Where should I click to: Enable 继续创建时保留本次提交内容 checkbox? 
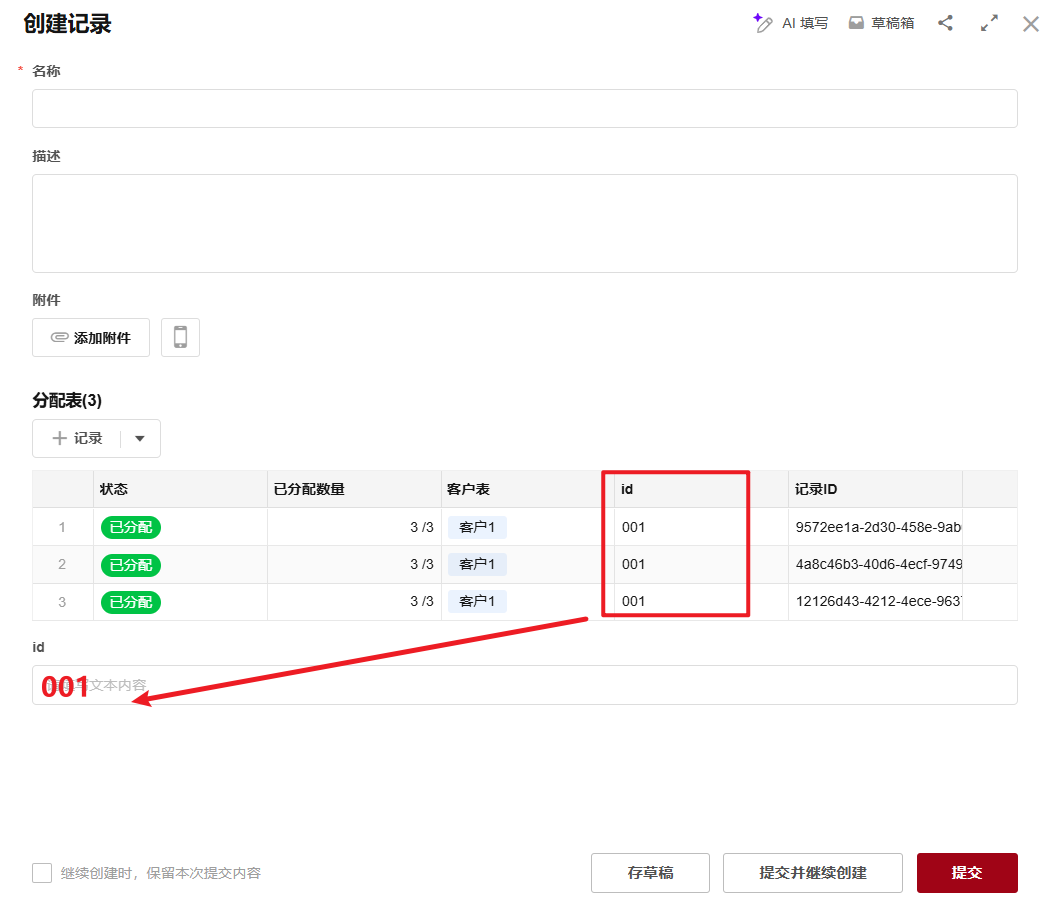[42, 873]
